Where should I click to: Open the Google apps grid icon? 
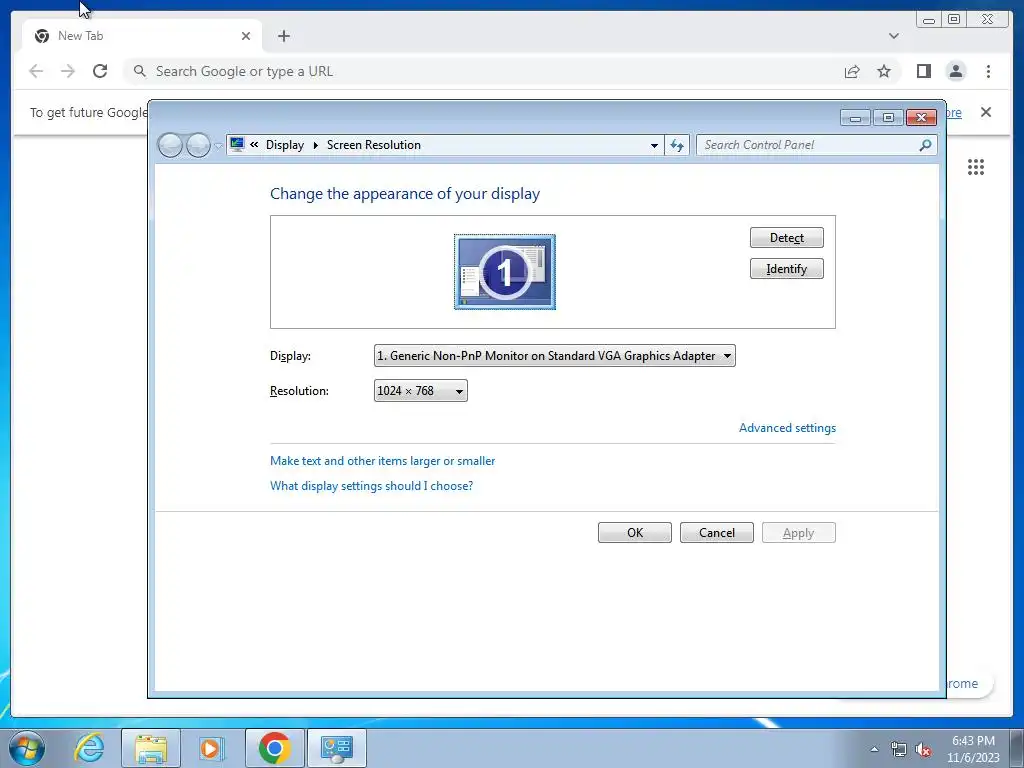coord(976,167)
